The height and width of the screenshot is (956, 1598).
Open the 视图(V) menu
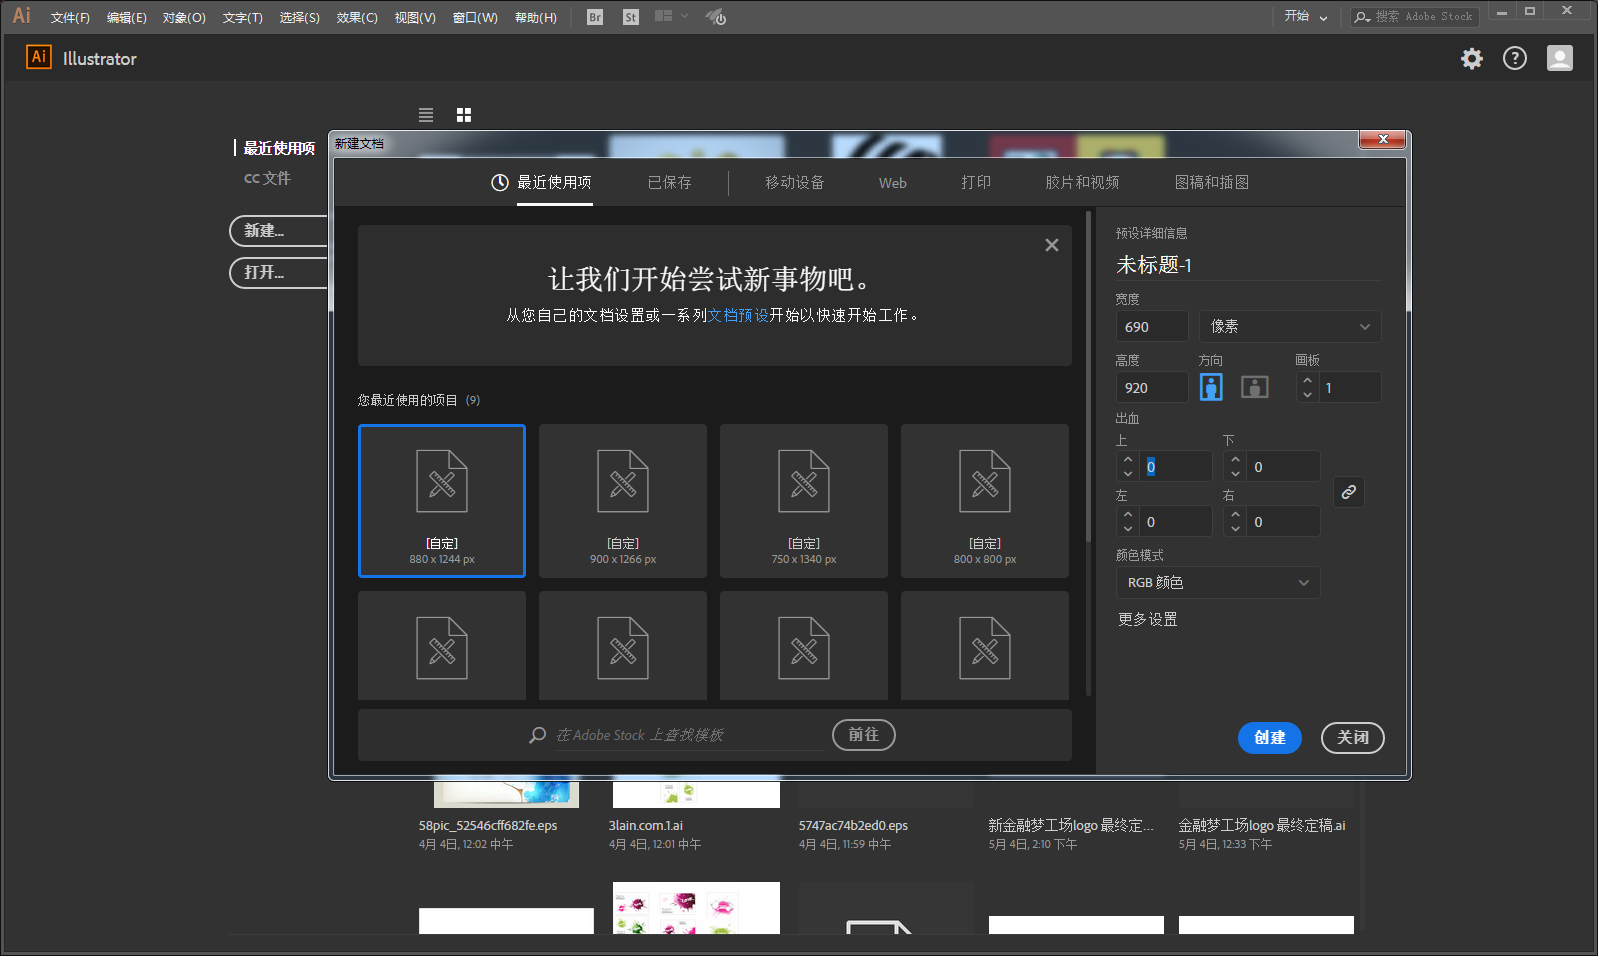[x=415, y=18]
